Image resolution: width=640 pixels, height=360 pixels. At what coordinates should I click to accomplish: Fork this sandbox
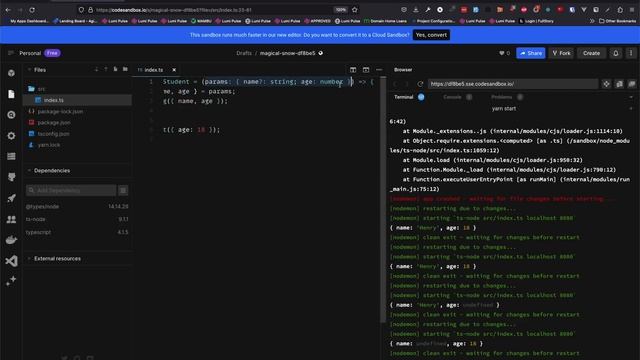tap(562, 53)
